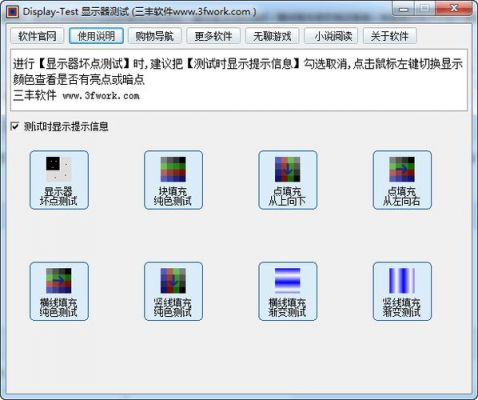Screen dimensions: 478x400
Task: Launch the 块填充纯色测试 block fill test
Action: 173,180
